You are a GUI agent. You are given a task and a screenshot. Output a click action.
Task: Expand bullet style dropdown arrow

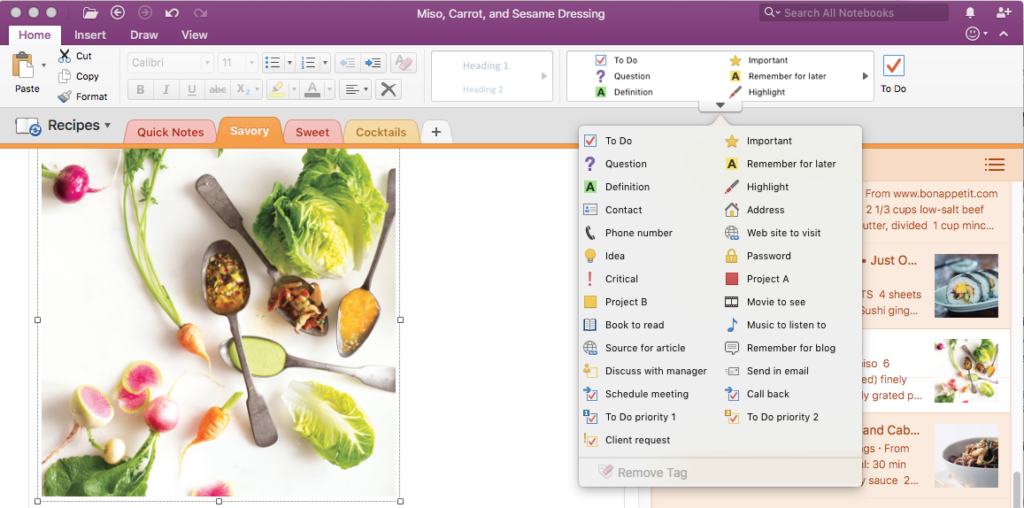[x=289, y=63]
